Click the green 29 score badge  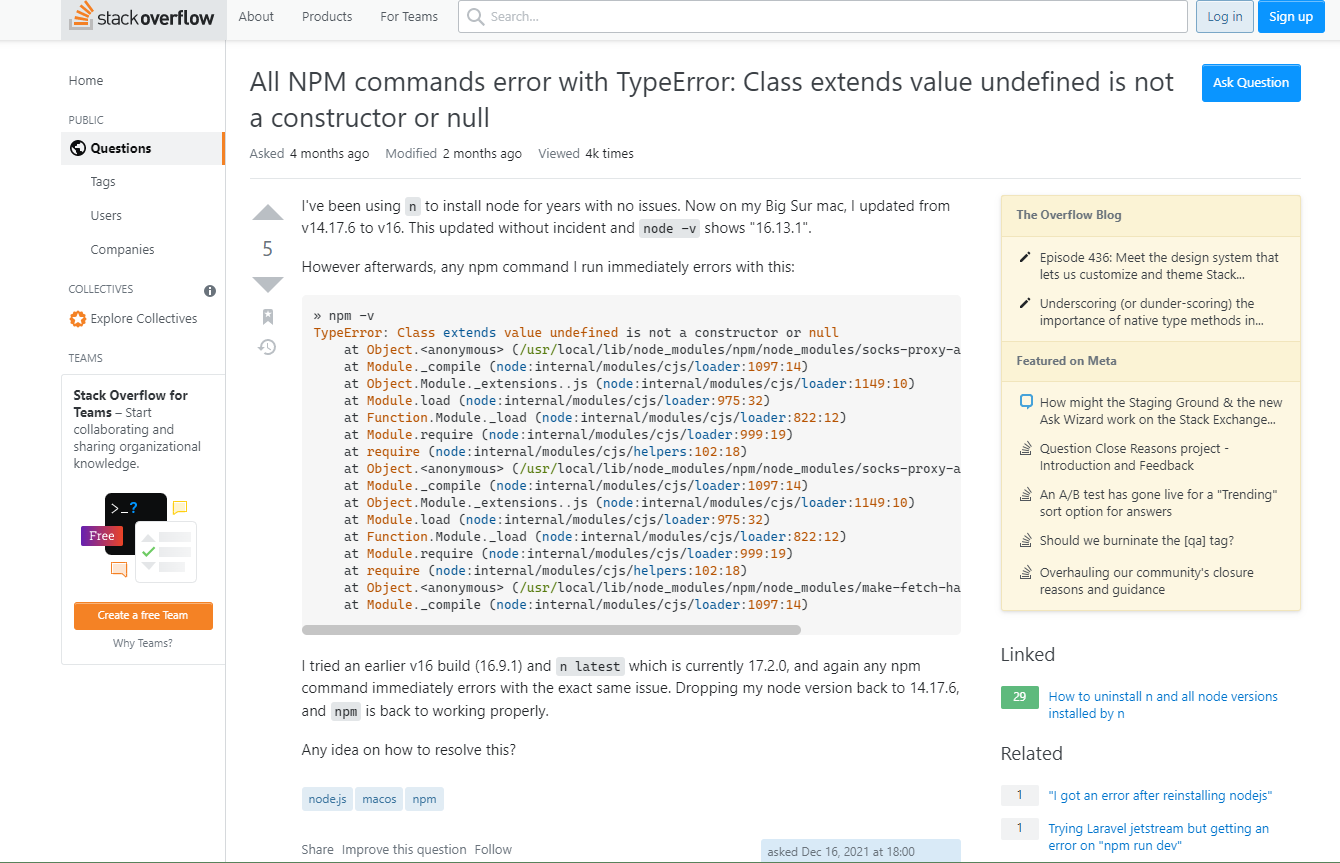click(1020, 697)
